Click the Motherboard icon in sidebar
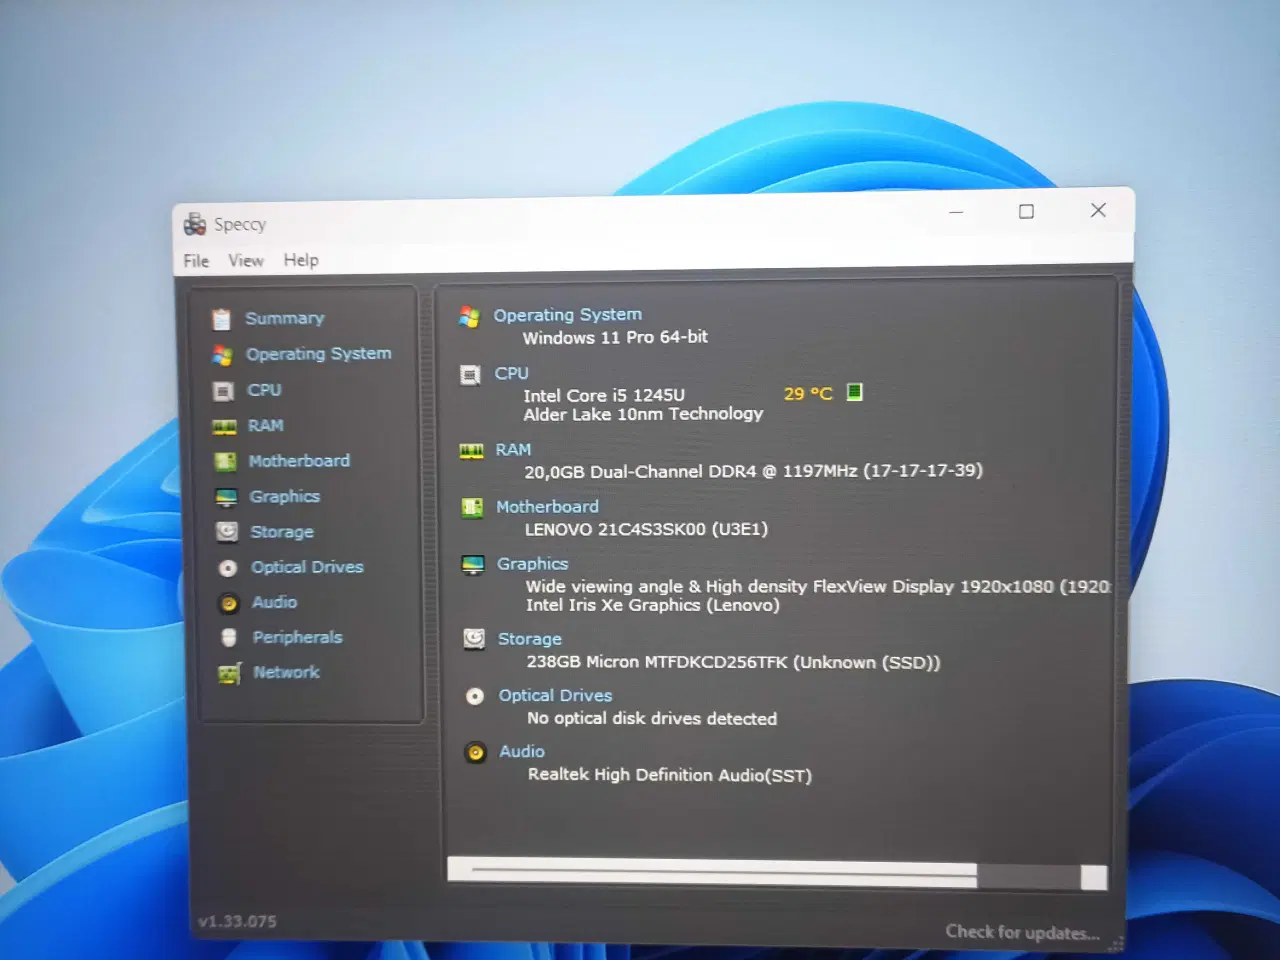 pos(225,461)
